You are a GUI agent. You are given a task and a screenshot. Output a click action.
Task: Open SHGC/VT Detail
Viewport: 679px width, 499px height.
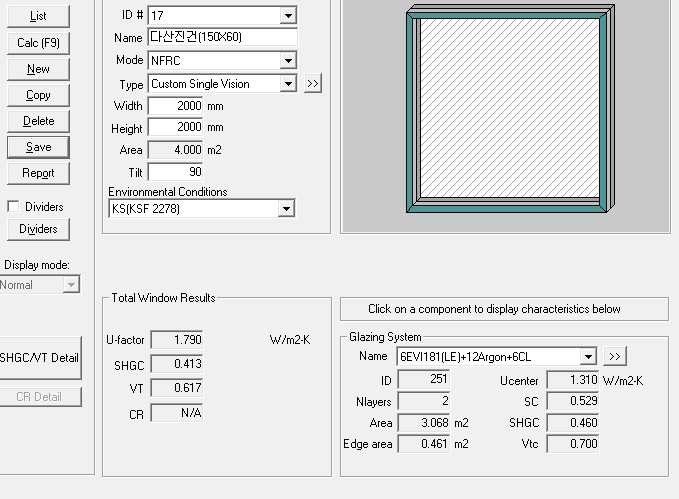coord(39,358)
